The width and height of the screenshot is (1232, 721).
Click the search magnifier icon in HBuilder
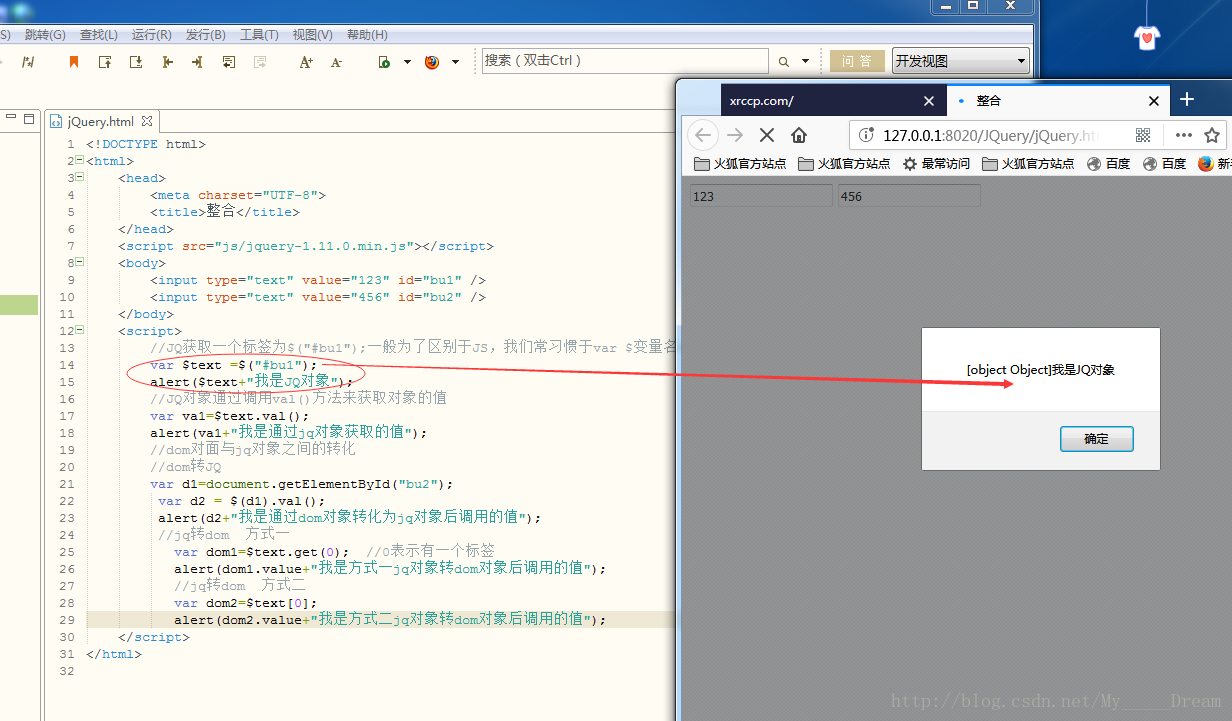click(784, 62)
